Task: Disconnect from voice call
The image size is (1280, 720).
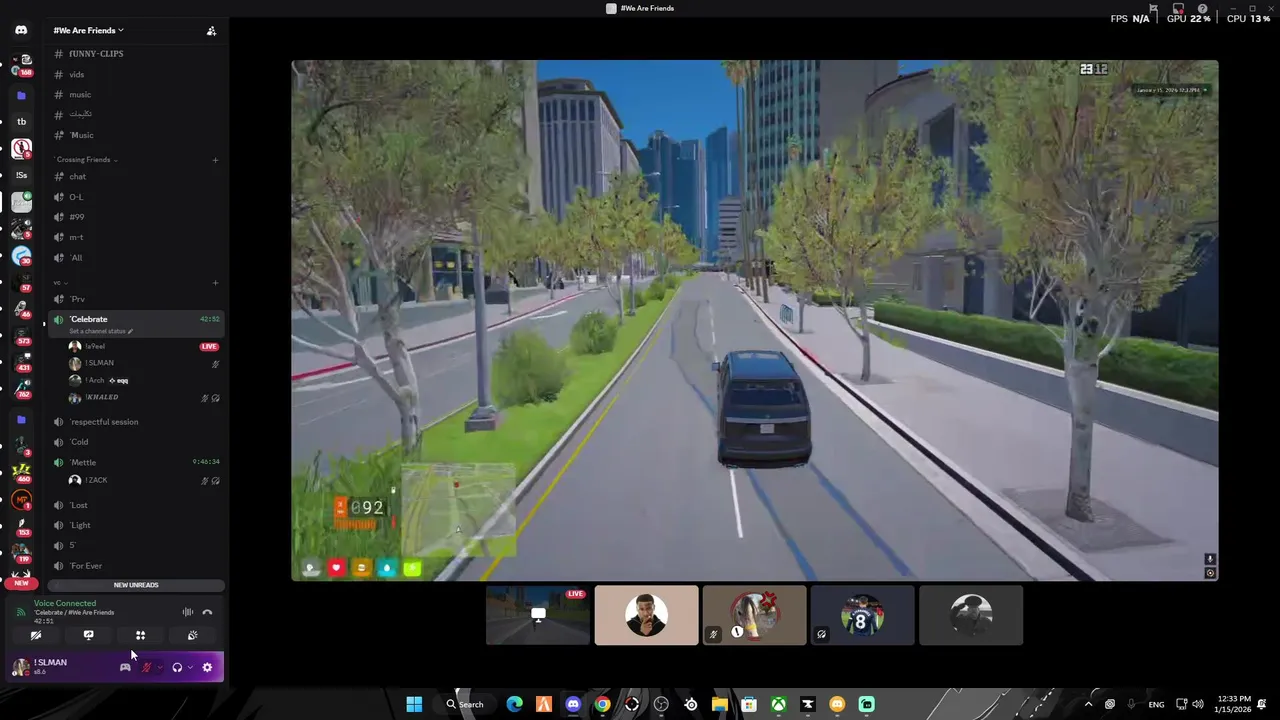Action: point(207,612)
